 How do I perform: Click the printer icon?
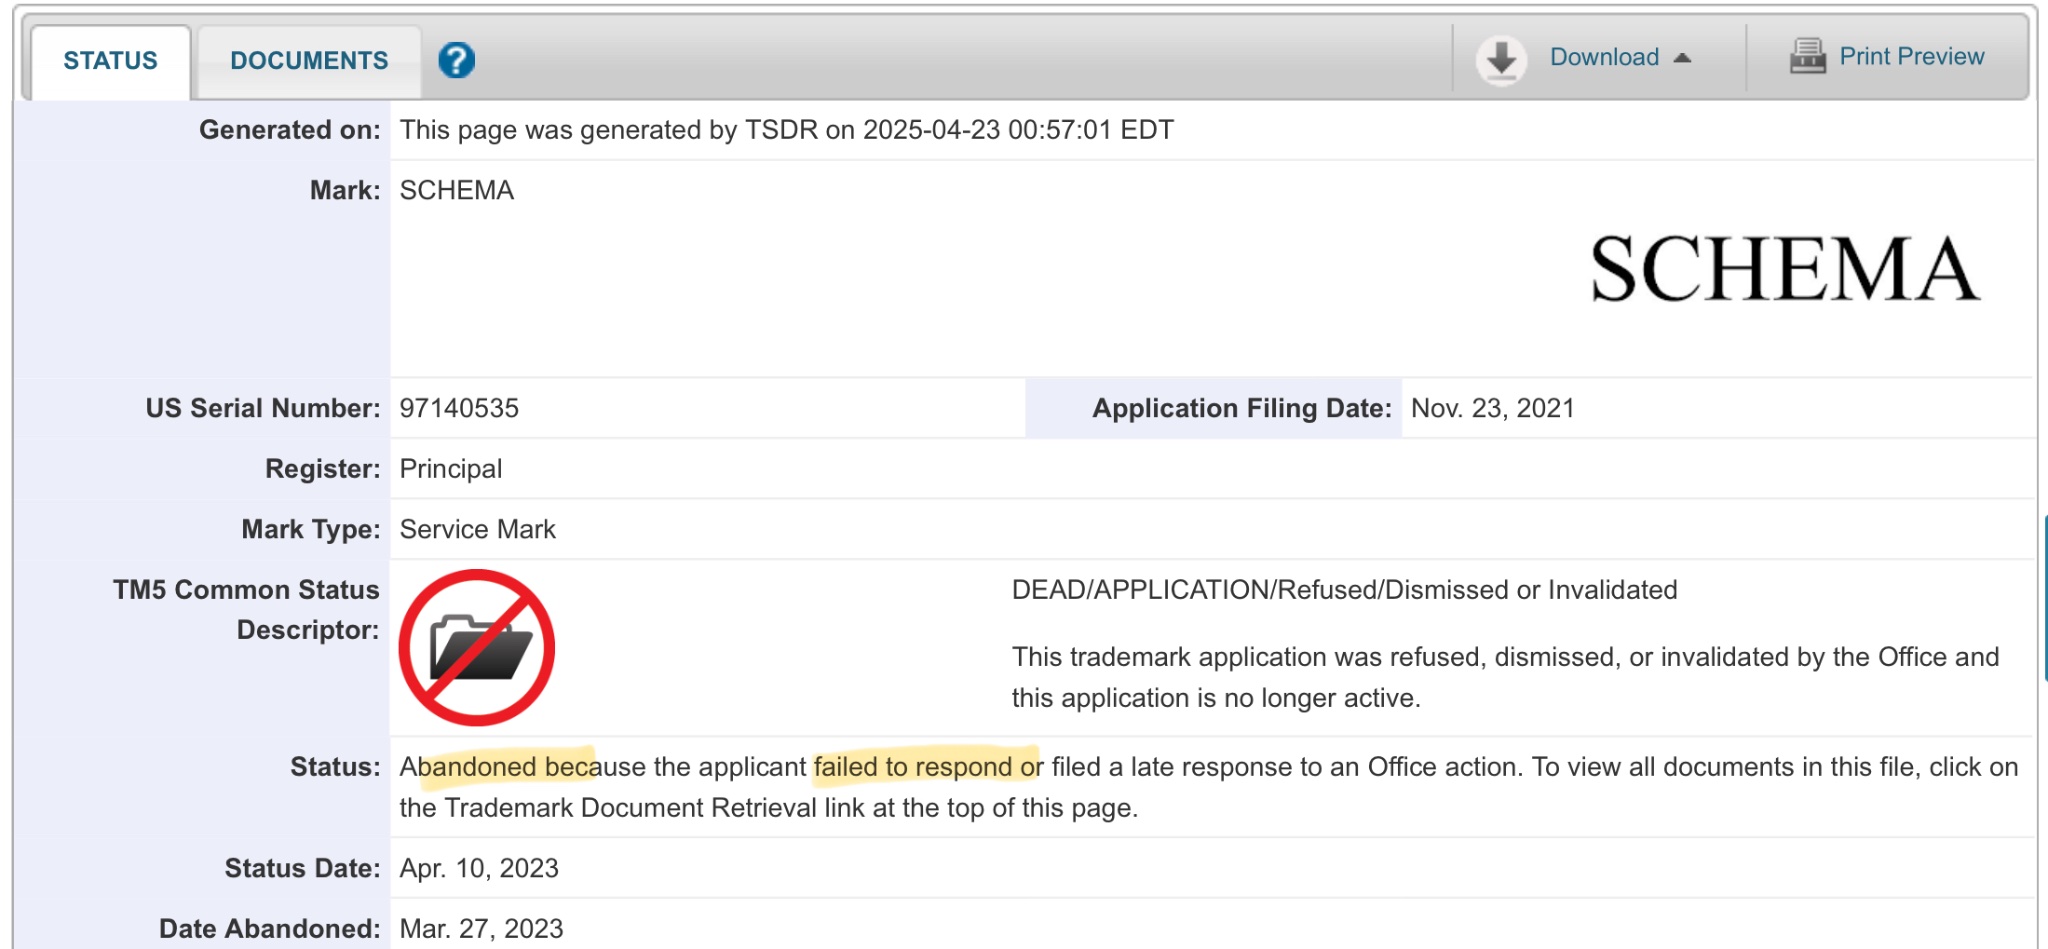(x=1807, y=56)
